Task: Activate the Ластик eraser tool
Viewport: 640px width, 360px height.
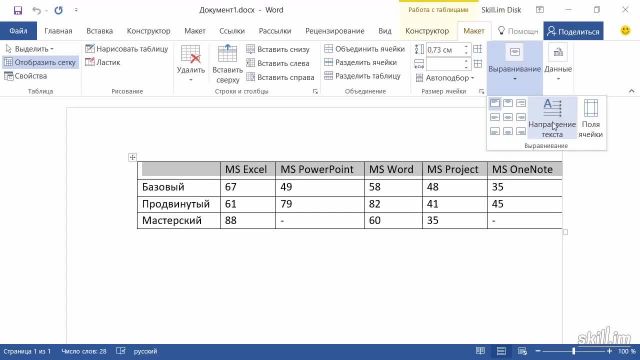Action: click(x=102, y=62)
